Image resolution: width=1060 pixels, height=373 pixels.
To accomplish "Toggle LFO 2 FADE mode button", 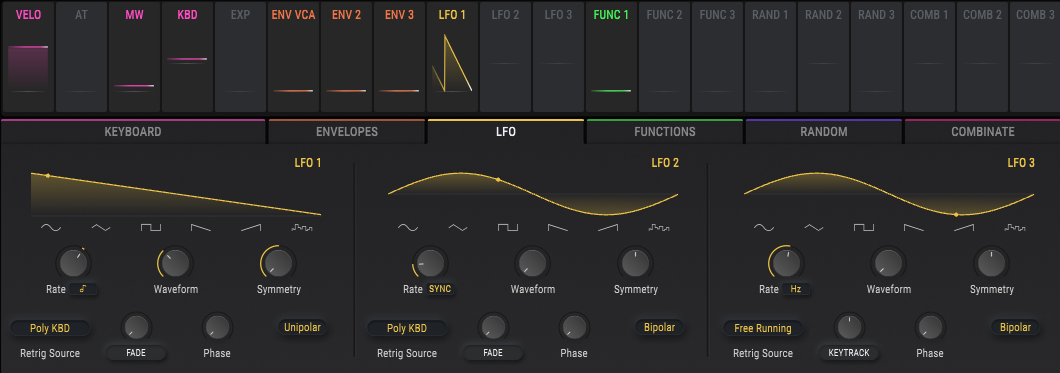I will point(493,353).
